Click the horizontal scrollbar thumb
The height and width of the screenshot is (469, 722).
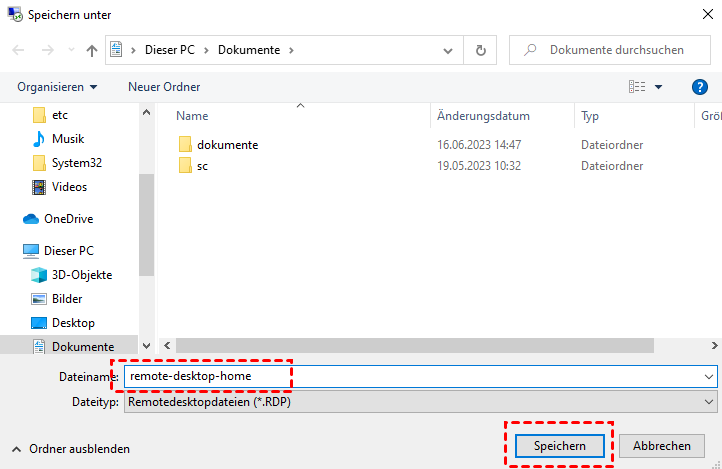[x=414, y=346]
